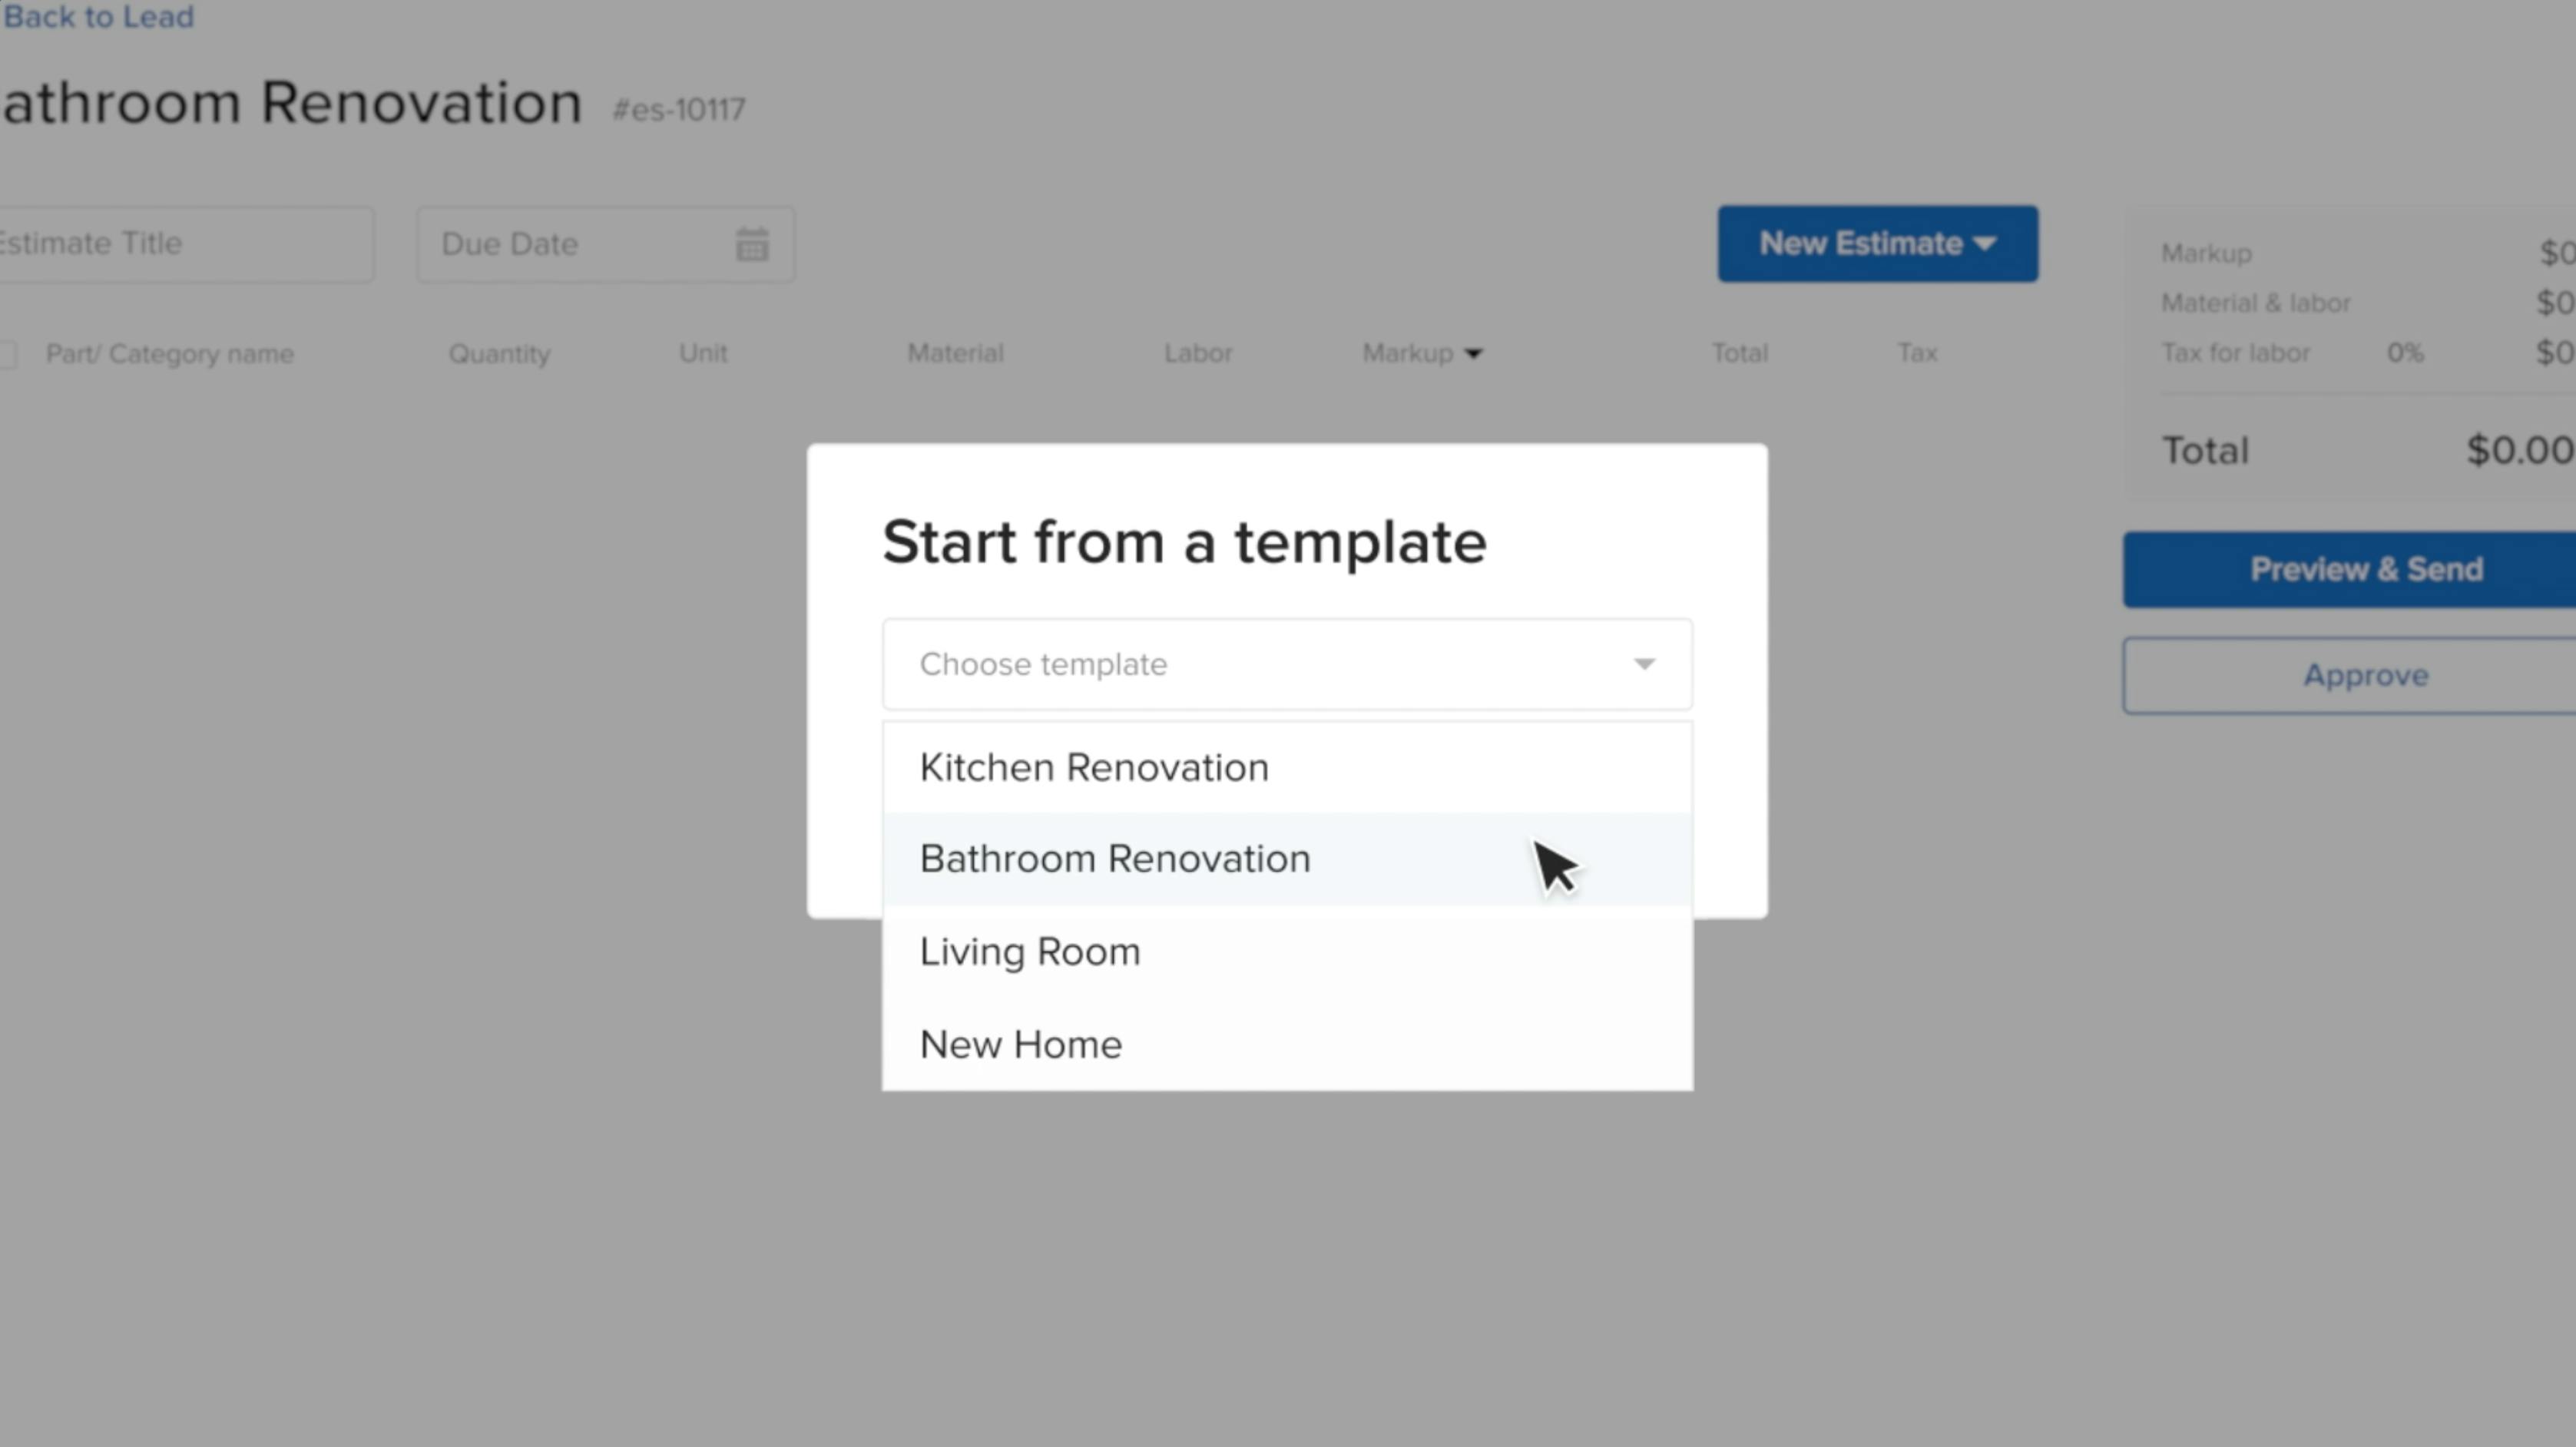Expand the Markup column dropdown arrow

click(1473, 353)
